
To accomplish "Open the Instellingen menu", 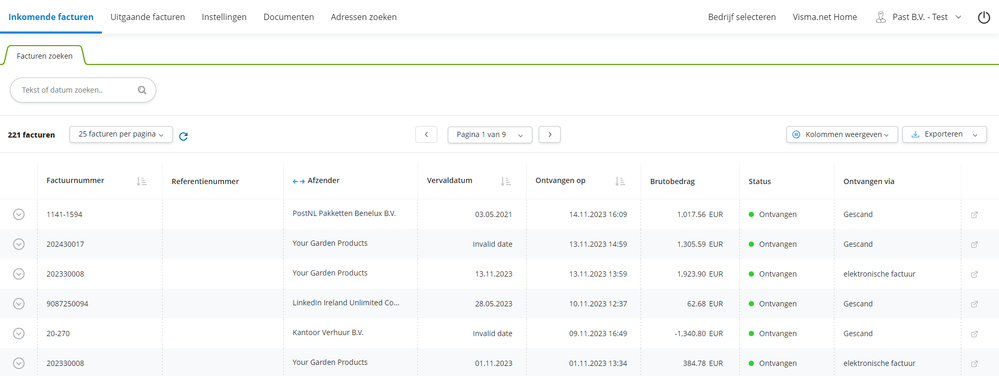I will [224, 17].
